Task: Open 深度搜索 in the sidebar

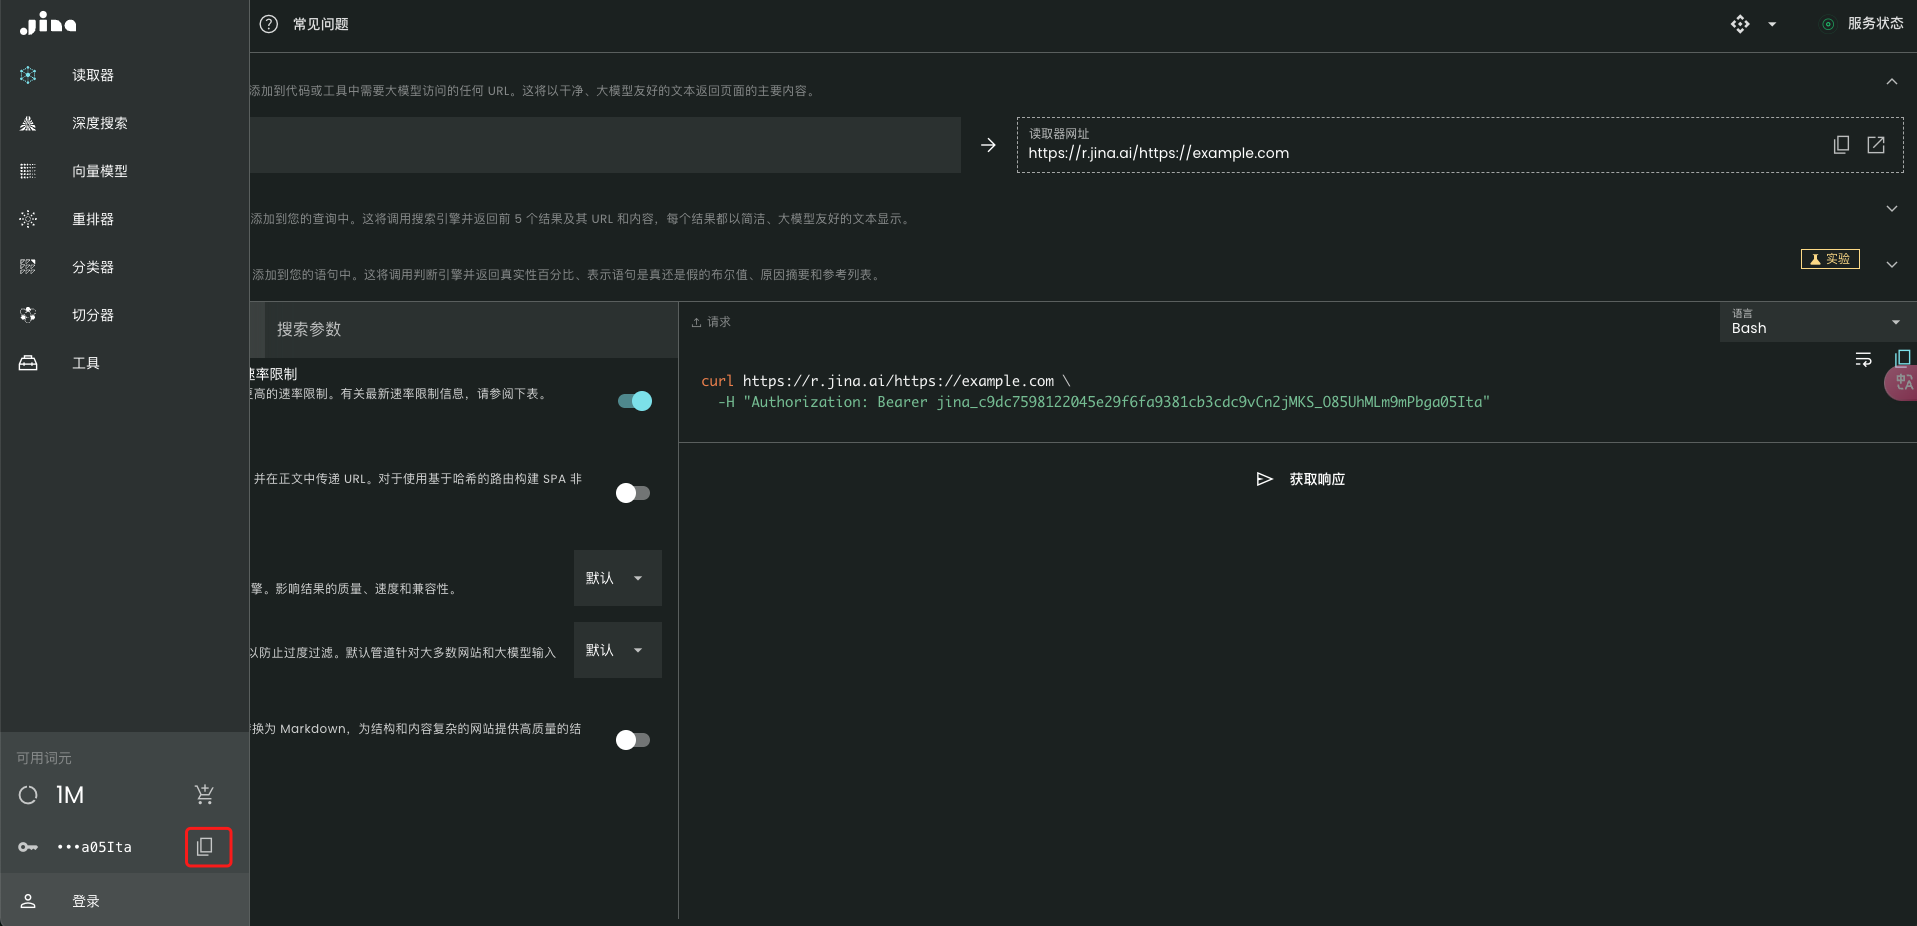Action: pos(99,123)
